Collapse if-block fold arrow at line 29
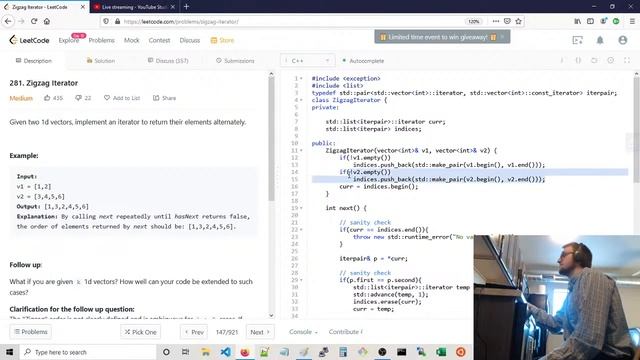This screenshot has width=640, height=360. point(301,280)
